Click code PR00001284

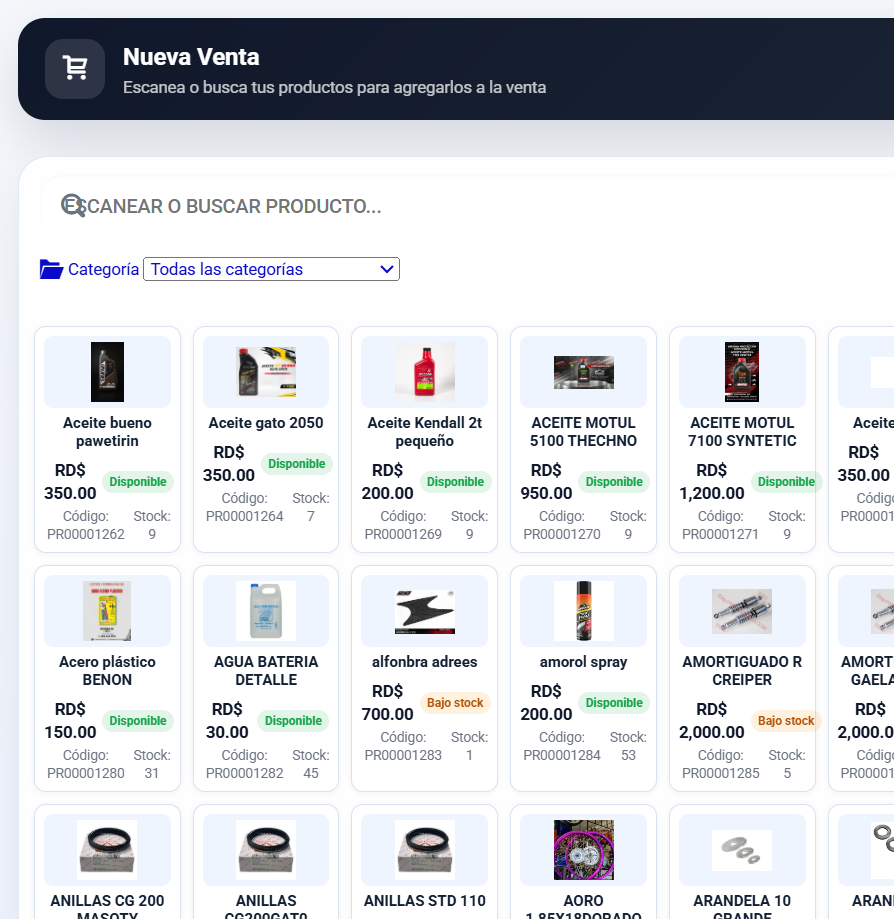(x=562, y=755)
